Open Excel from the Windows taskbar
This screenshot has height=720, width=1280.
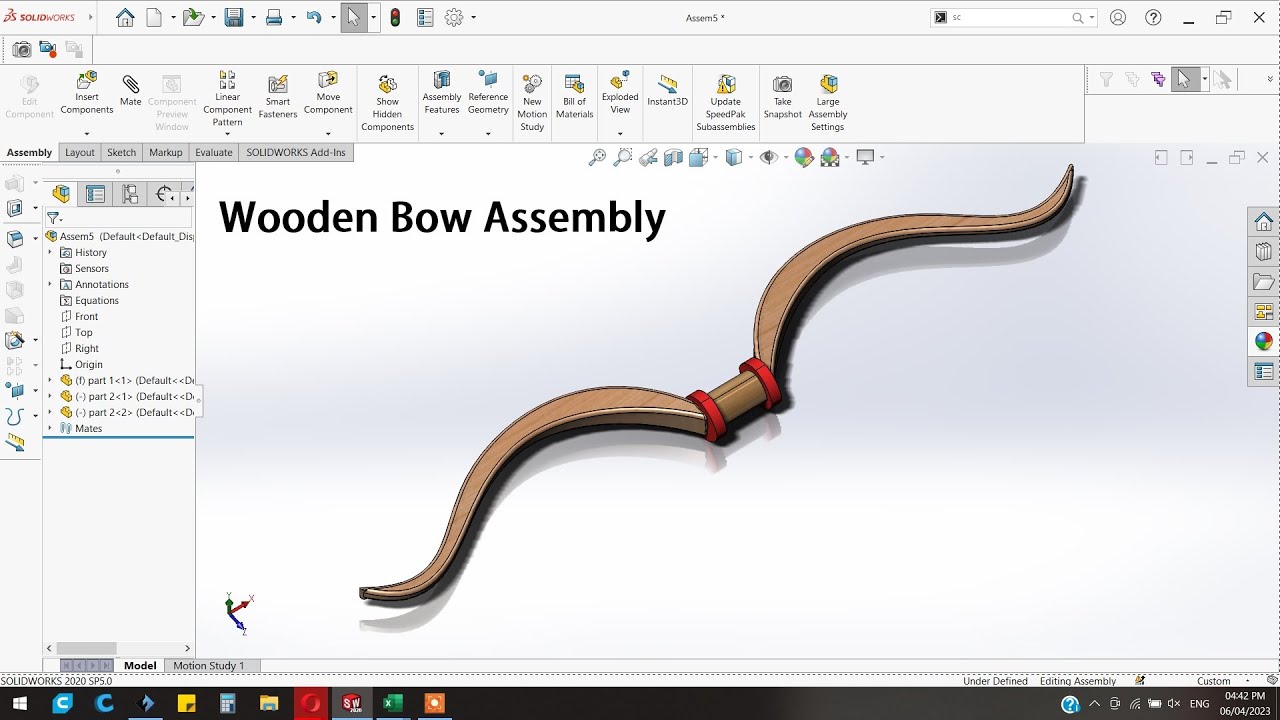(x=393, y=703)
